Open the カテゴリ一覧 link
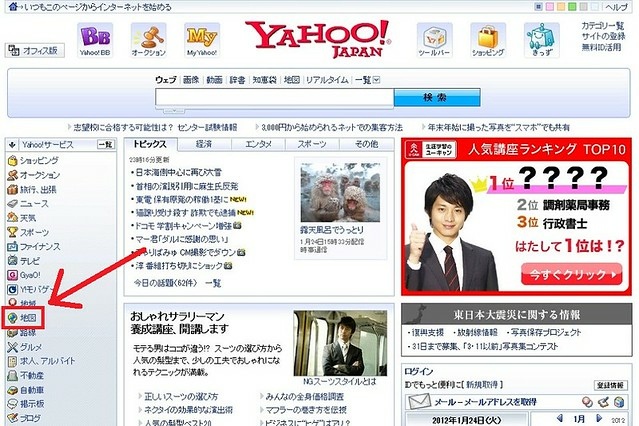This screenshot has width=639, height=426. point(603,26)
